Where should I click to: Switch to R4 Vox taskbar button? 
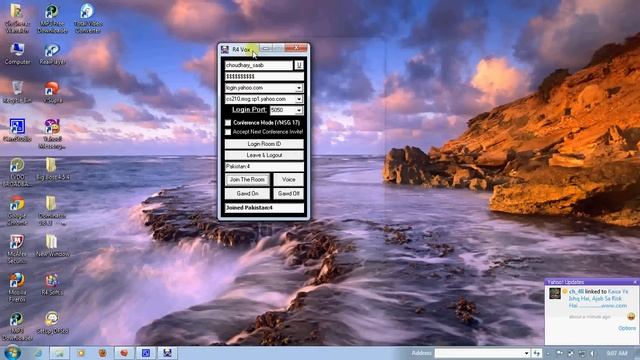tap(167, 353)
